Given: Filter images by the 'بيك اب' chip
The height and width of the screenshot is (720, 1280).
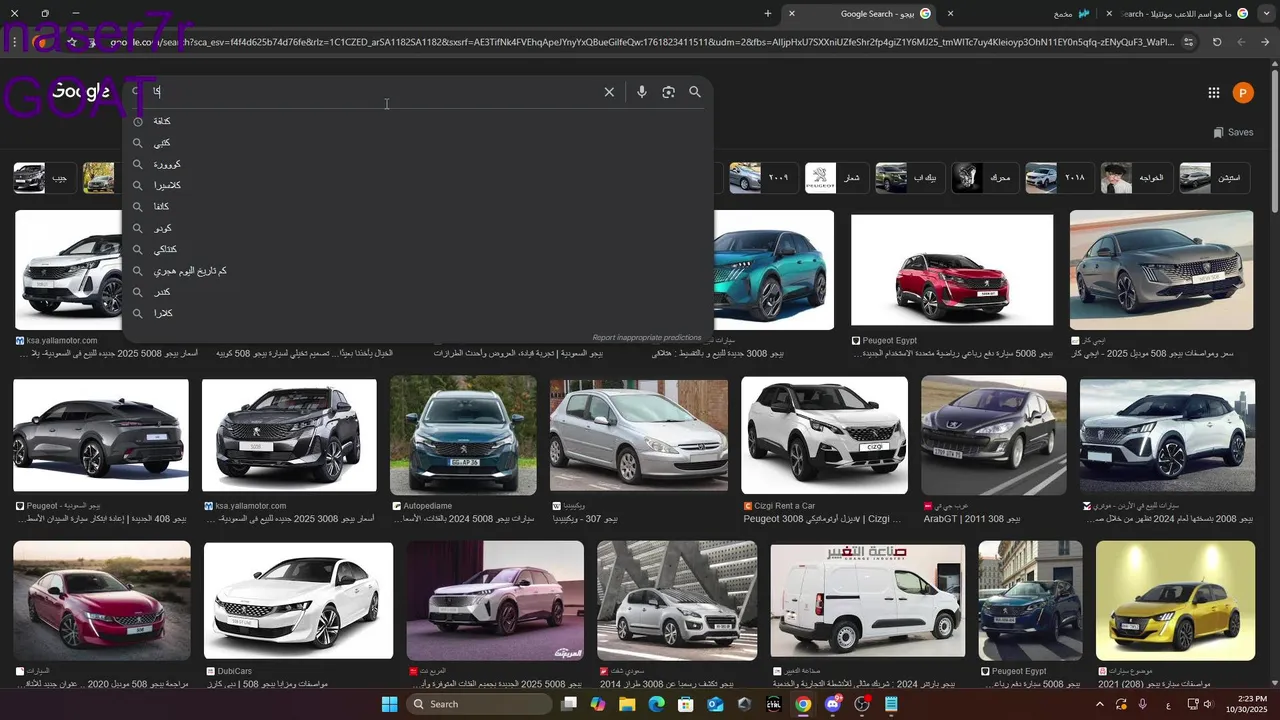Looking at the screenshot, I should point(908,178).
